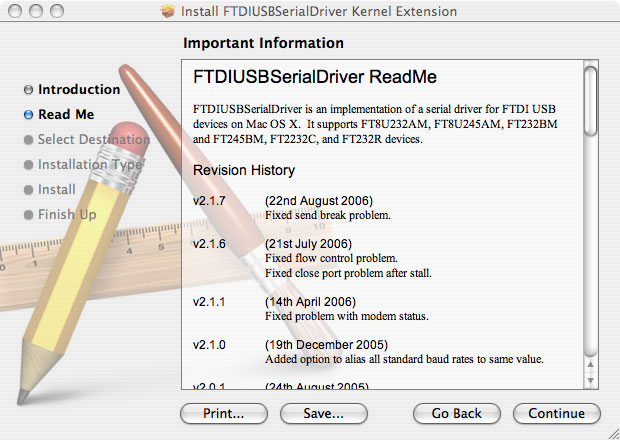Click the v2.1.1 version entry

coord(209,302)
